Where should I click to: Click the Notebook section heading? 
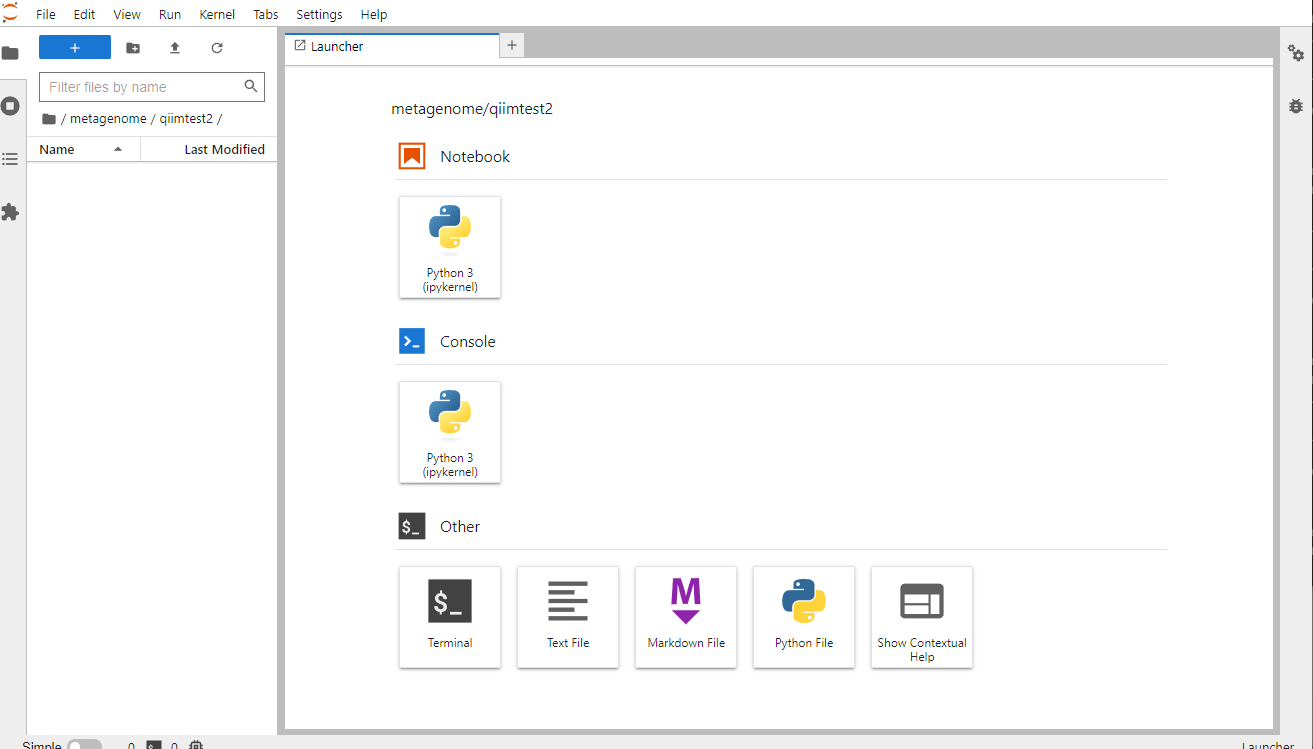[x=475, y=156]
